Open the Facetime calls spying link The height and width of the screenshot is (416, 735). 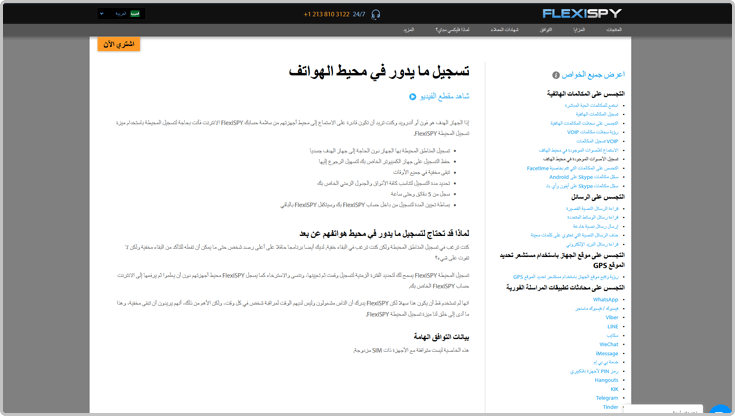572,168
